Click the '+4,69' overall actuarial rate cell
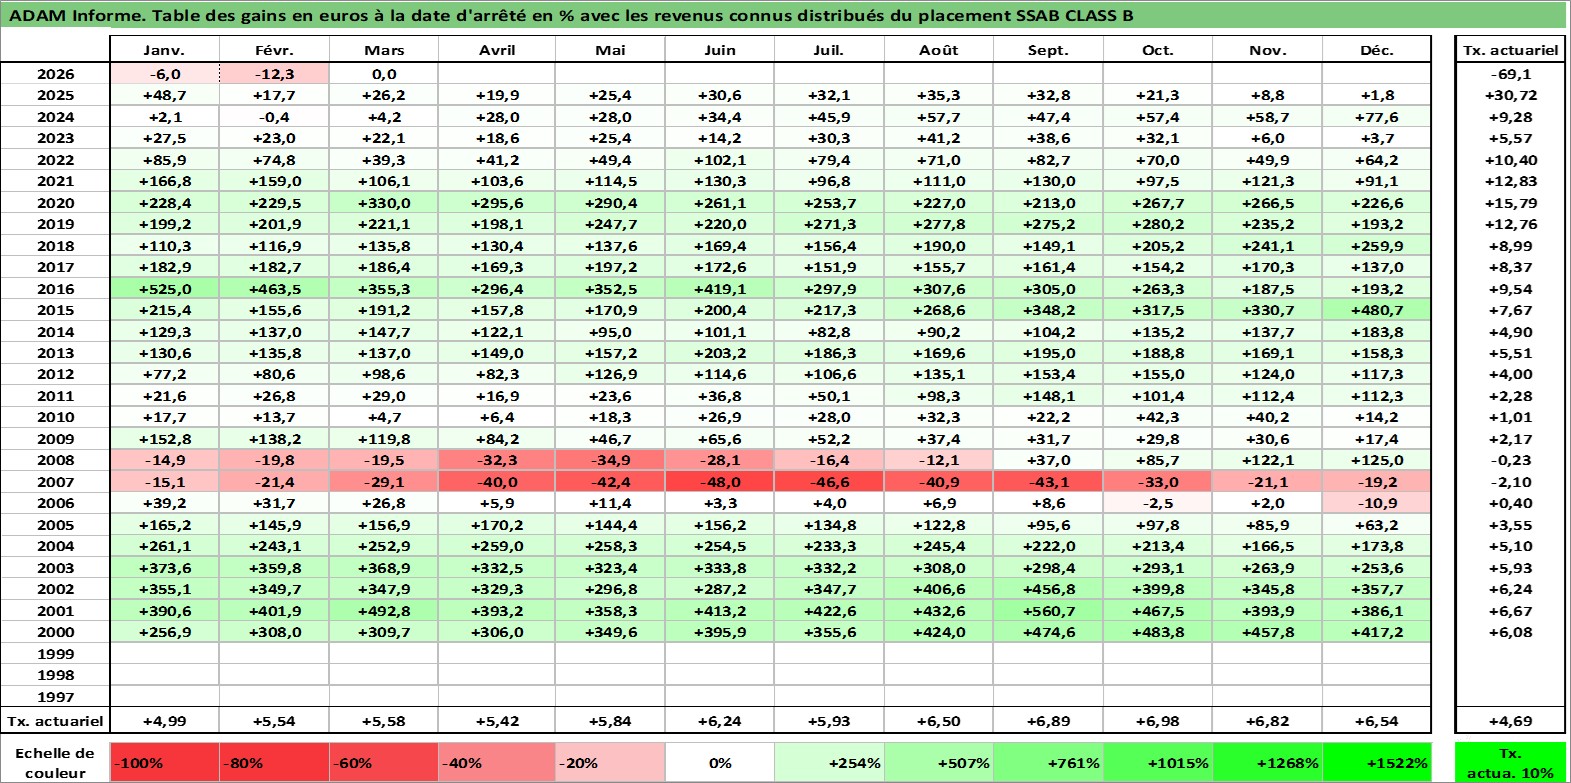This screenshot has height=783, width=1571. 1510,720
